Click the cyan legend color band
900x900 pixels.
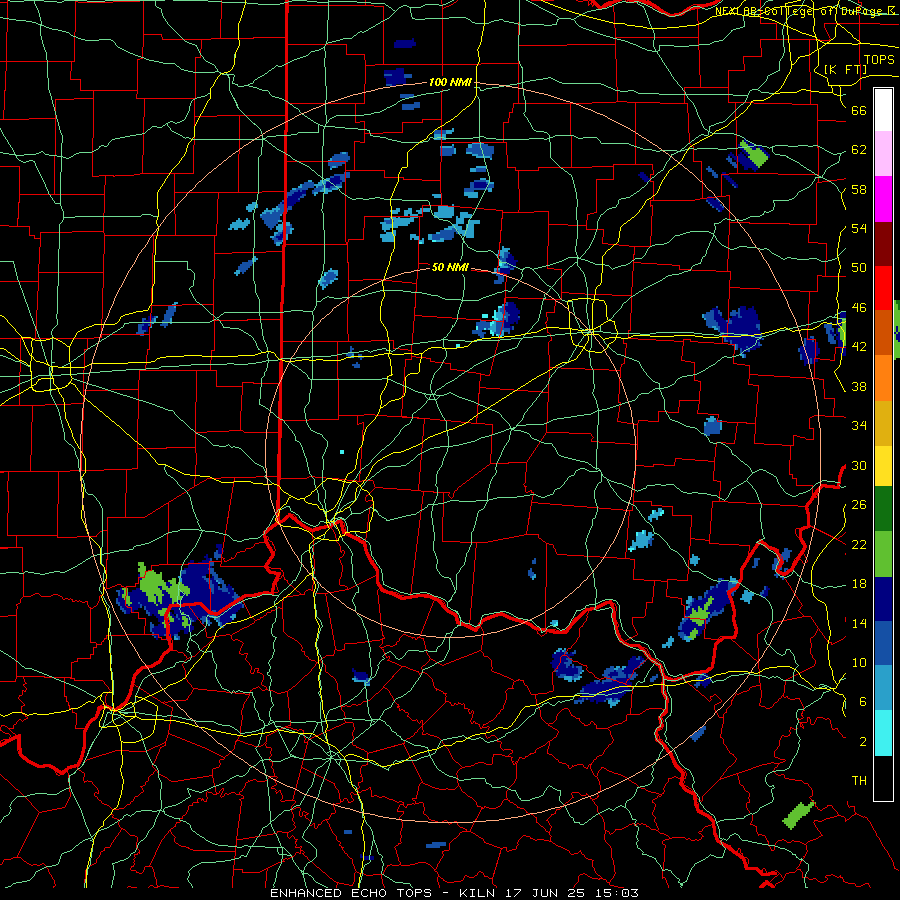click(x=883, y=733)
